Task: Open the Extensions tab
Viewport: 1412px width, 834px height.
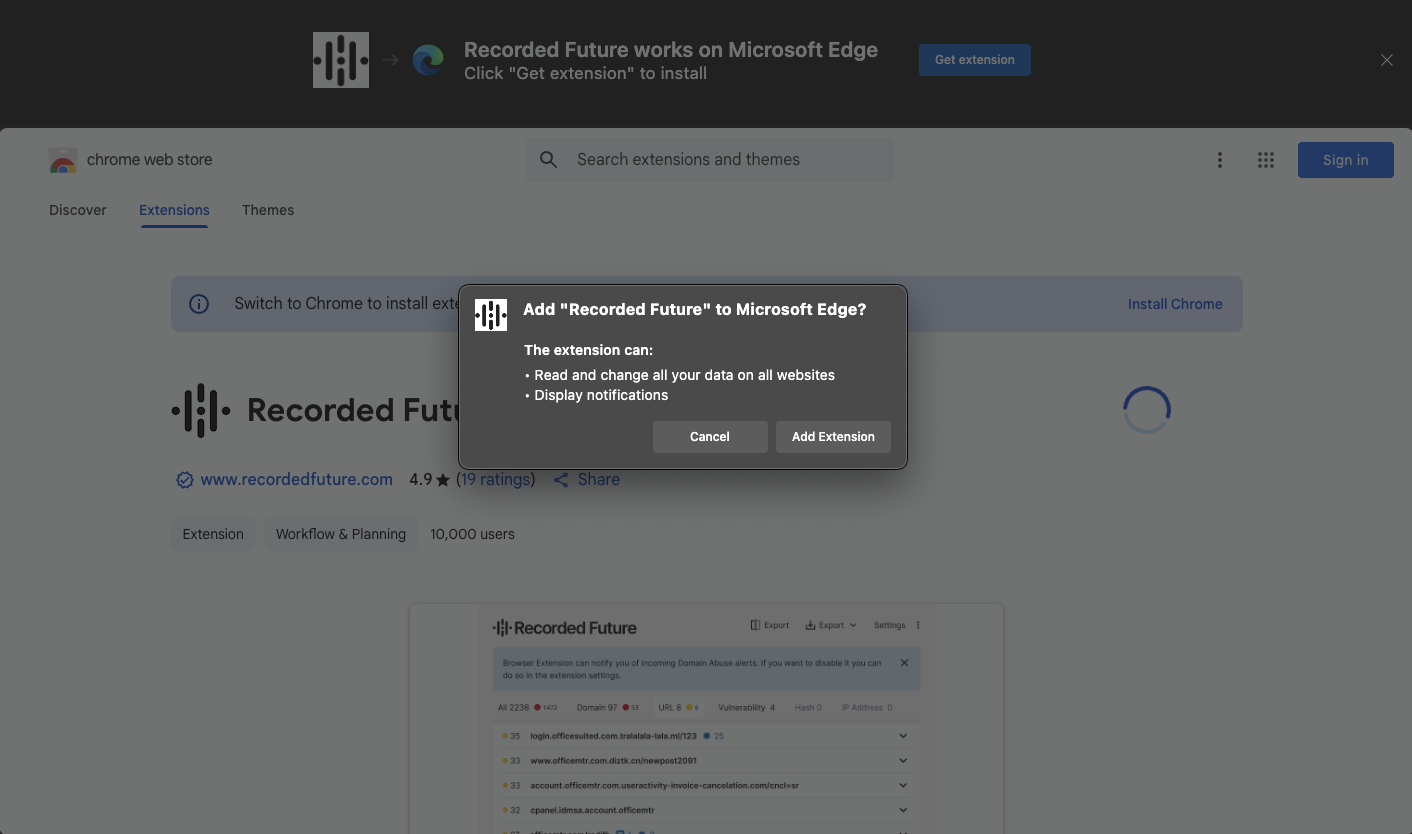Action: pos(174,210)
